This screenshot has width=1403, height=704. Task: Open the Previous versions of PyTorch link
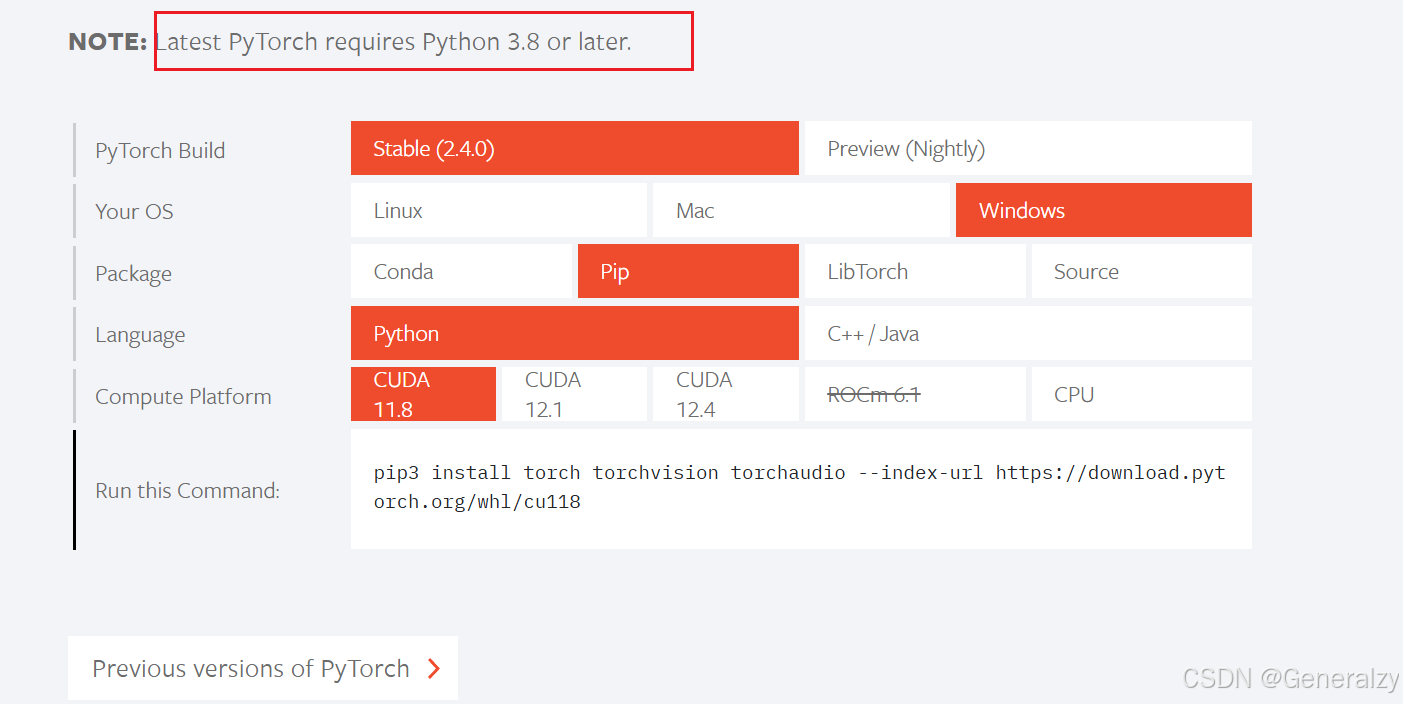coord(251,669)
